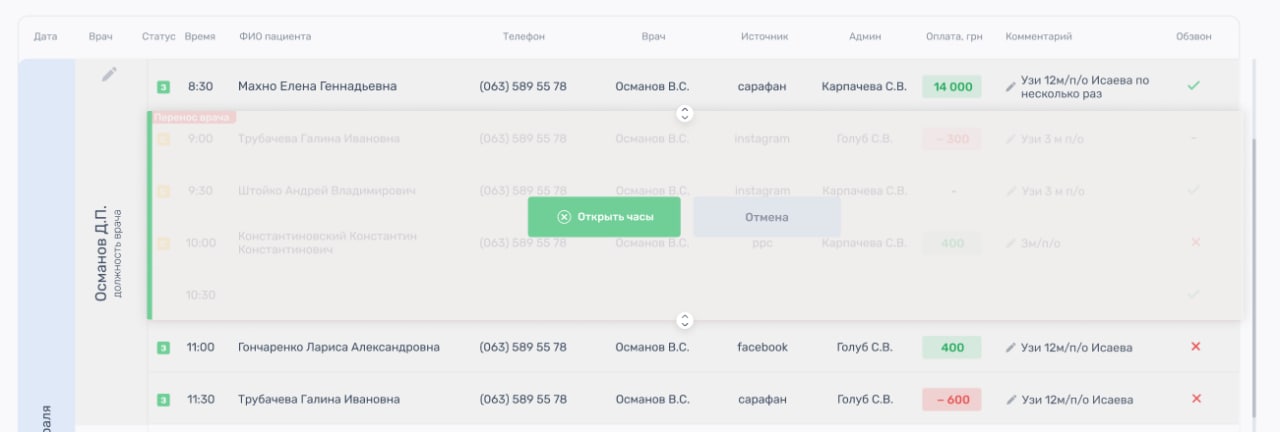Click the bottom chevron handle of the blocked hours
Screen dimensions: 1280x432
pos(685,321)
